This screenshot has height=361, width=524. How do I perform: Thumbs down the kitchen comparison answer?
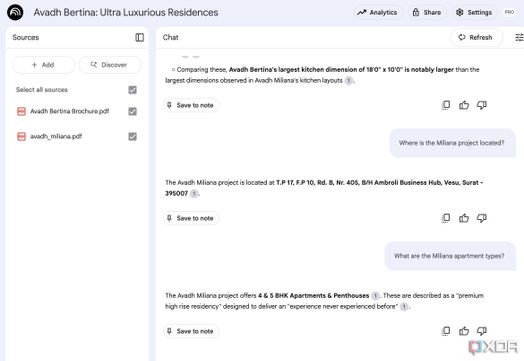pyautogui.click(x=482, y=105)
